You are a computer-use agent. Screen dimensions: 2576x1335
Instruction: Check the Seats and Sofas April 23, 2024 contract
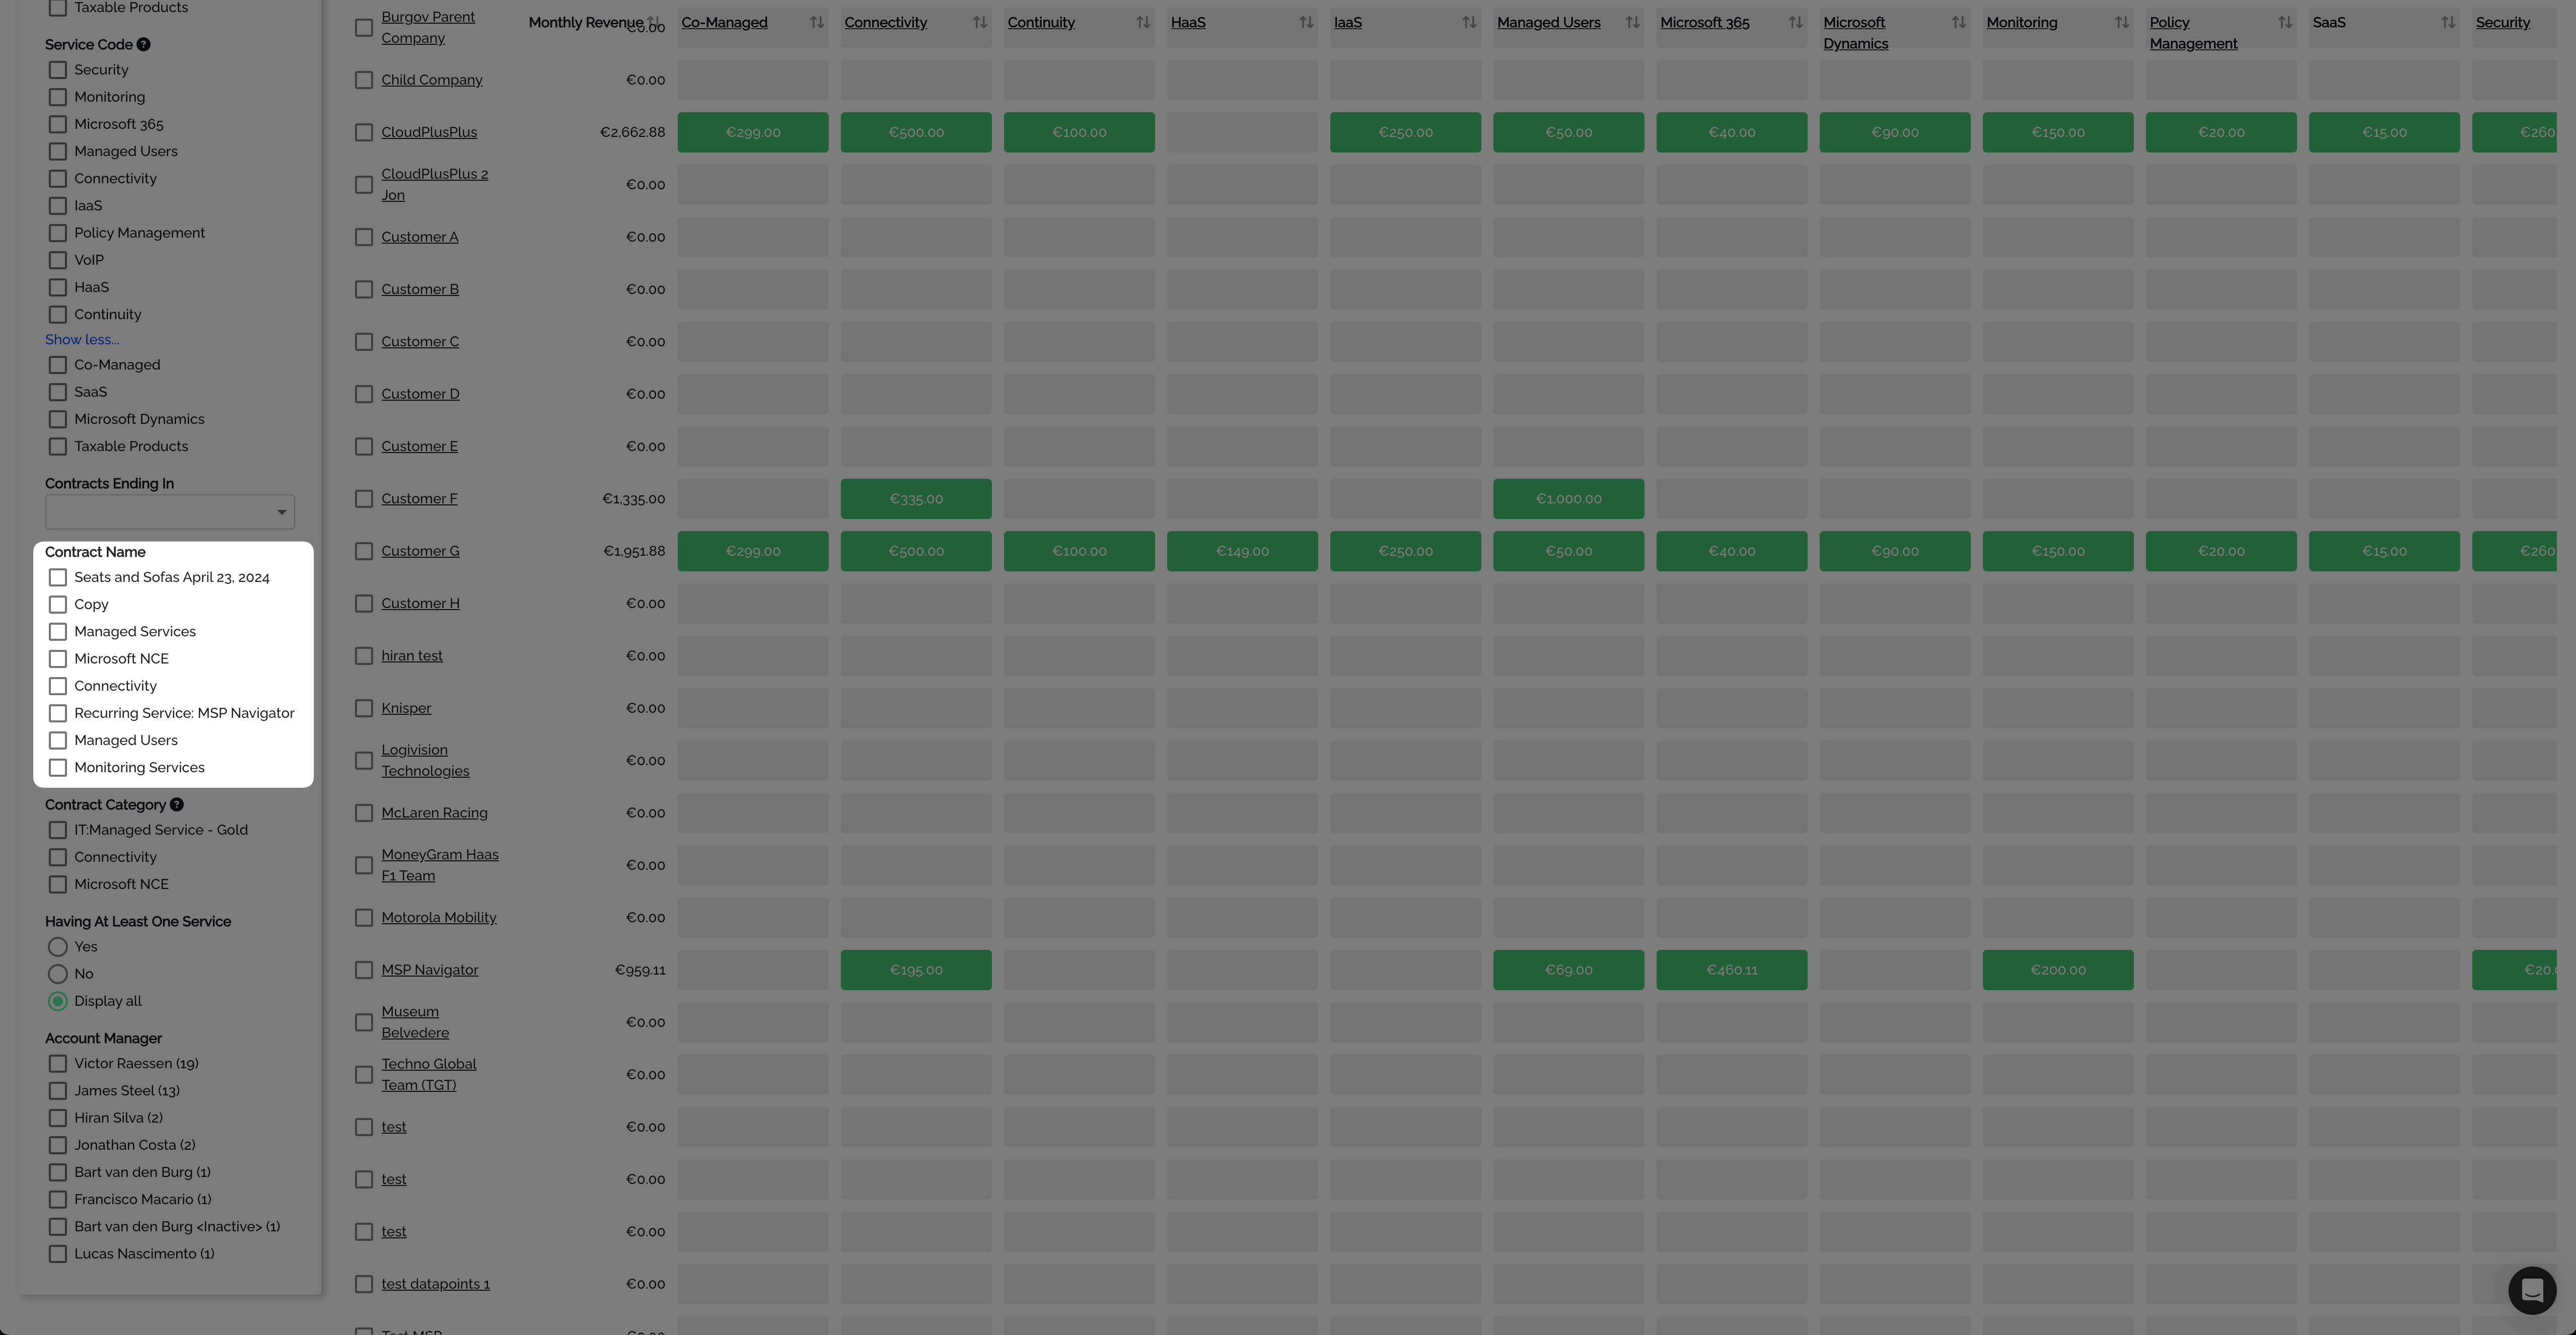pos(58,577)
